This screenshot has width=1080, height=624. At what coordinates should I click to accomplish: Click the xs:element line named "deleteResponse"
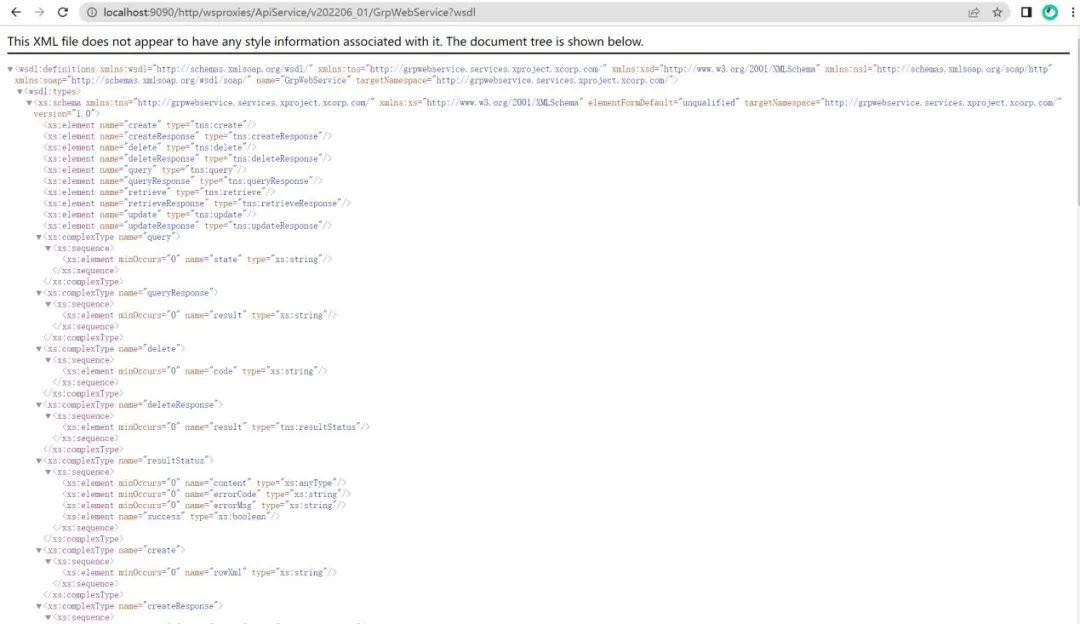[x=187, y=158]
